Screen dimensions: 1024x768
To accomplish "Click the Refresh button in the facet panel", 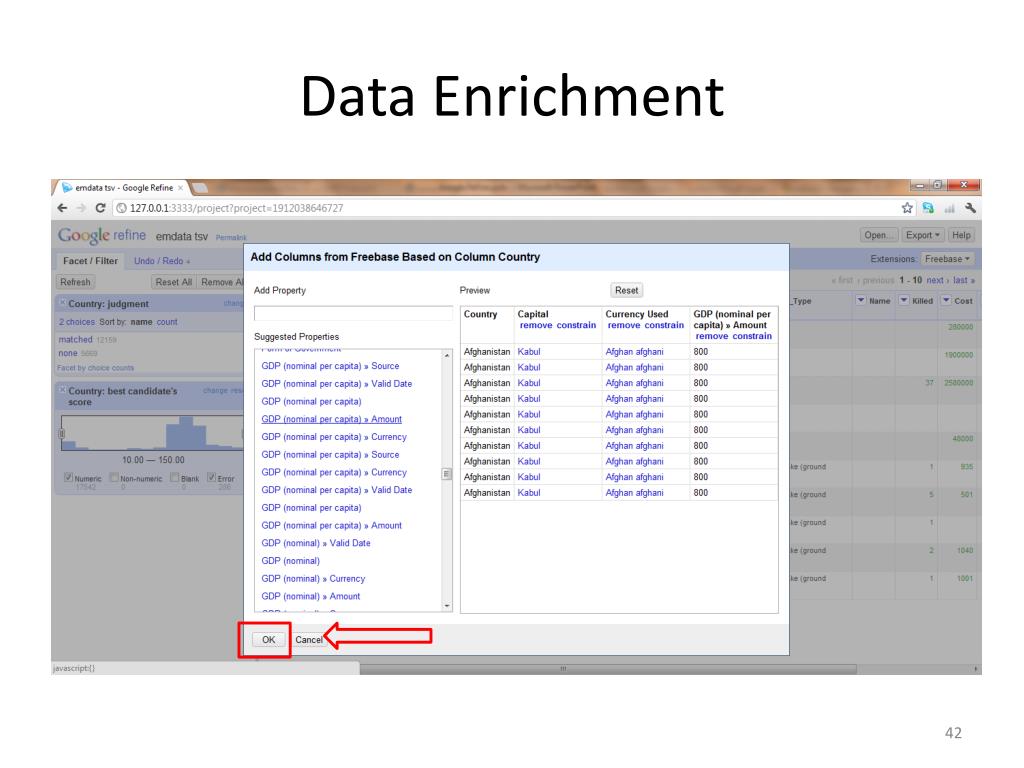I will point(76,282).
